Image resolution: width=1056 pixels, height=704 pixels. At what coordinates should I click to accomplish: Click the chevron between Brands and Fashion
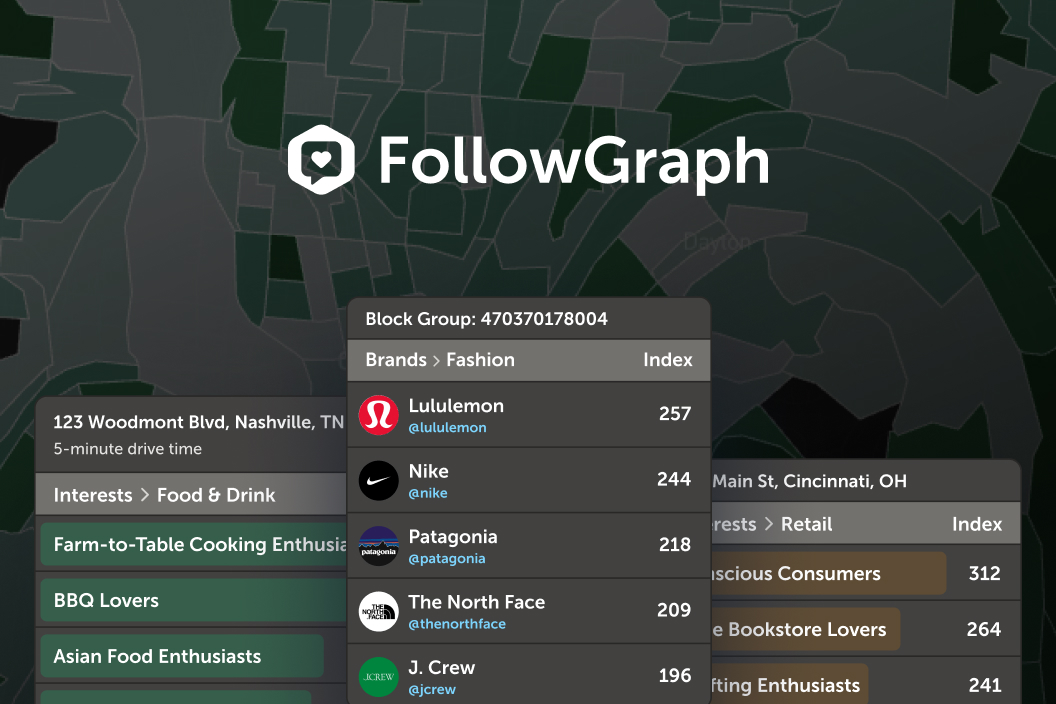[x=436, y=360]
